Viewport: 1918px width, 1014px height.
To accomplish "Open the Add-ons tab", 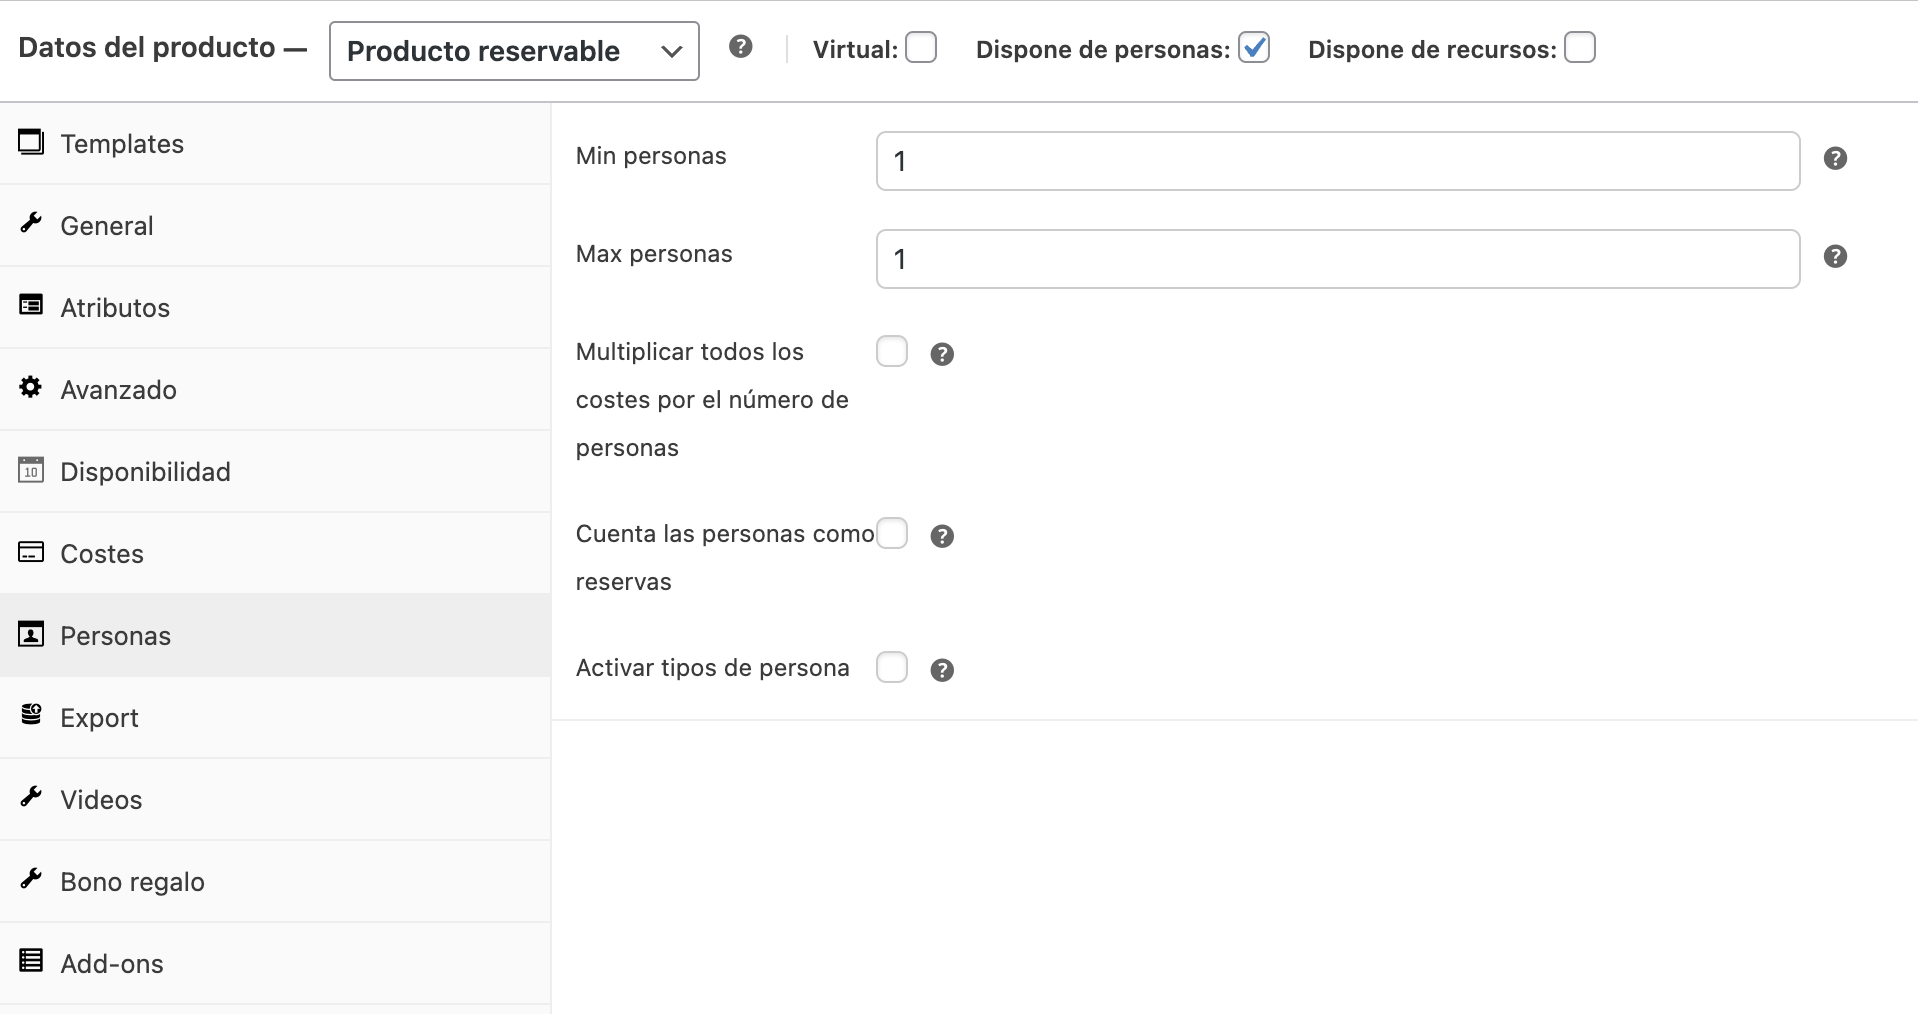I will 112,963.
